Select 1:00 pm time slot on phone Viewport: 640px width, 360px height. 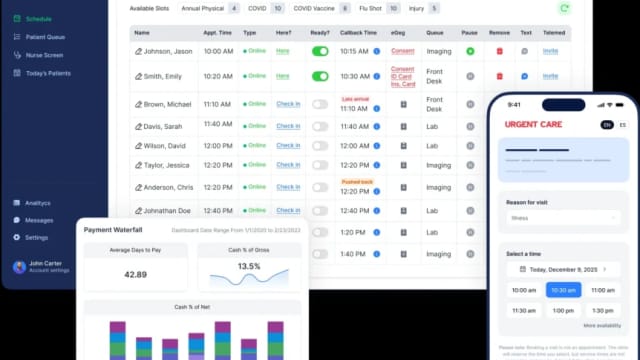(x=563, y=311)
